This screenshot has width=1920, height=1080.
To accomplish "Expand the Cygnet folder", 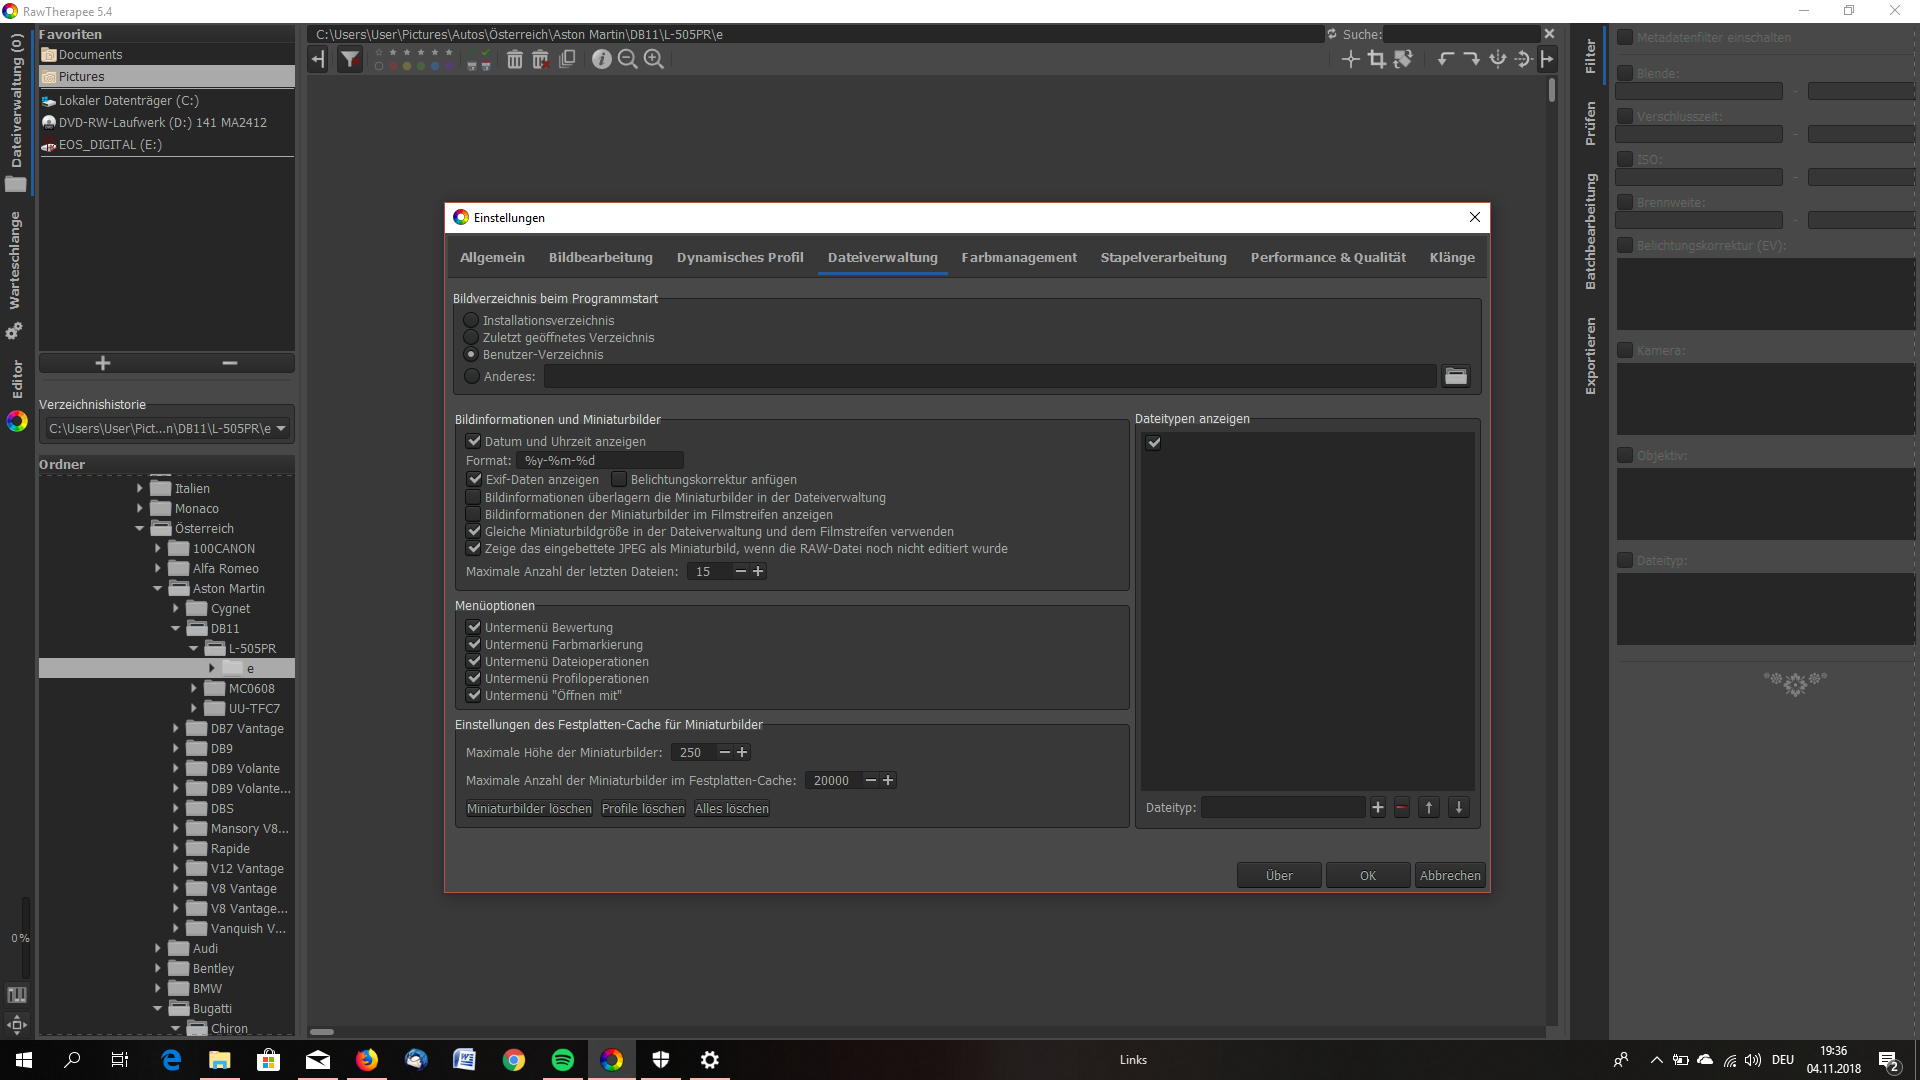I will pyautogui.click(x=176, y=608).
